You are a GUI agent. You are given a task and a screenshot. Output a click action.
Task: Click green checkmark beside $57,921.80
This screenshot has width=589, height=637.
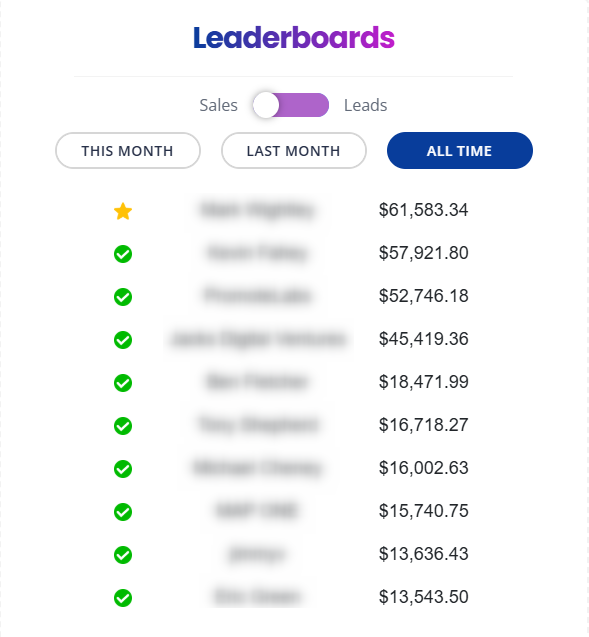(x=123, y=254)
